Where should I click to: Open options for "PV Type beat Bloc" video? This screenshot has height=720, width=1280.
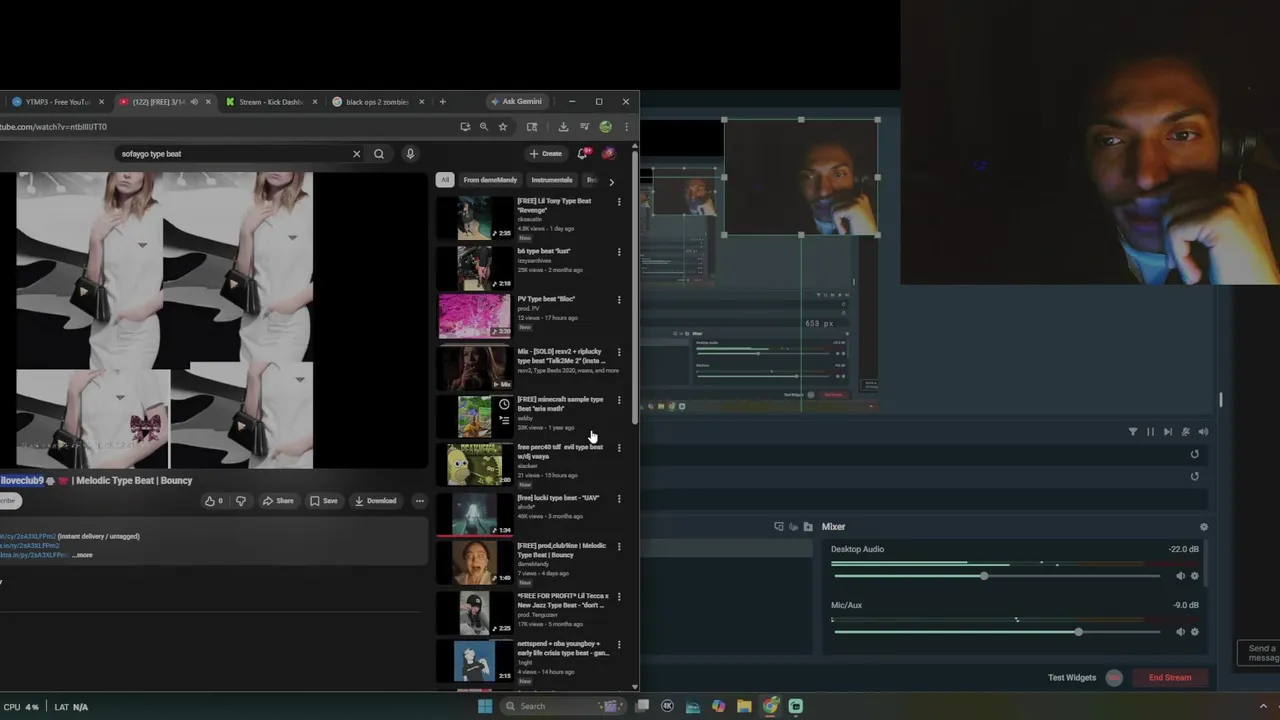[x=619, y=300]
